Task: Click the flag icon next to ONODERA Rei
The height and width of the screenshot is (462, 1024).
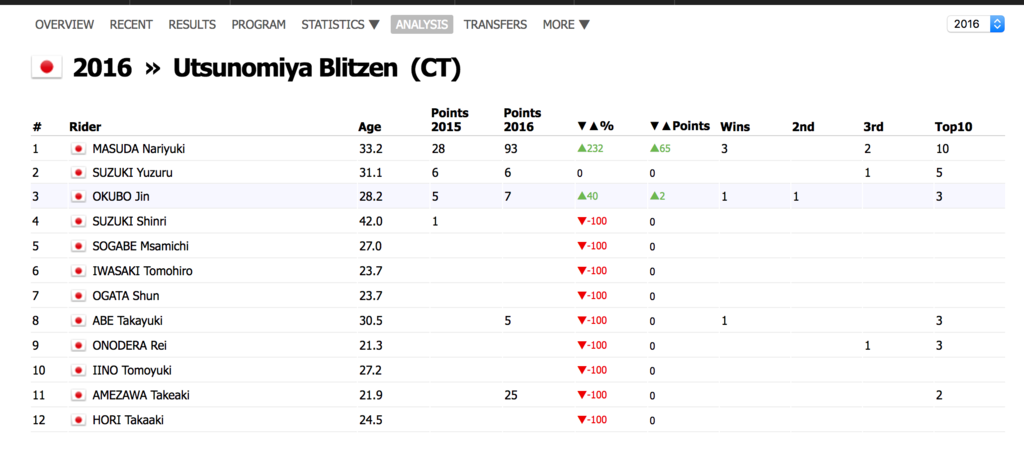Action: coord(78,346)
